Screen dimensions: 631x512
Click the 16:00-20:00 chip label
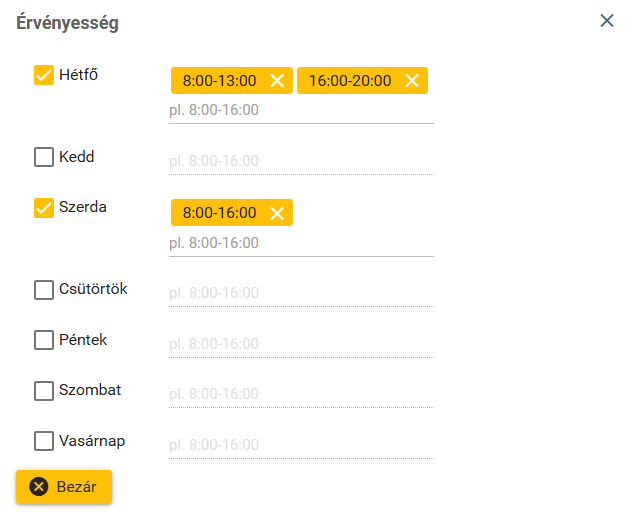tap(350, 81)
